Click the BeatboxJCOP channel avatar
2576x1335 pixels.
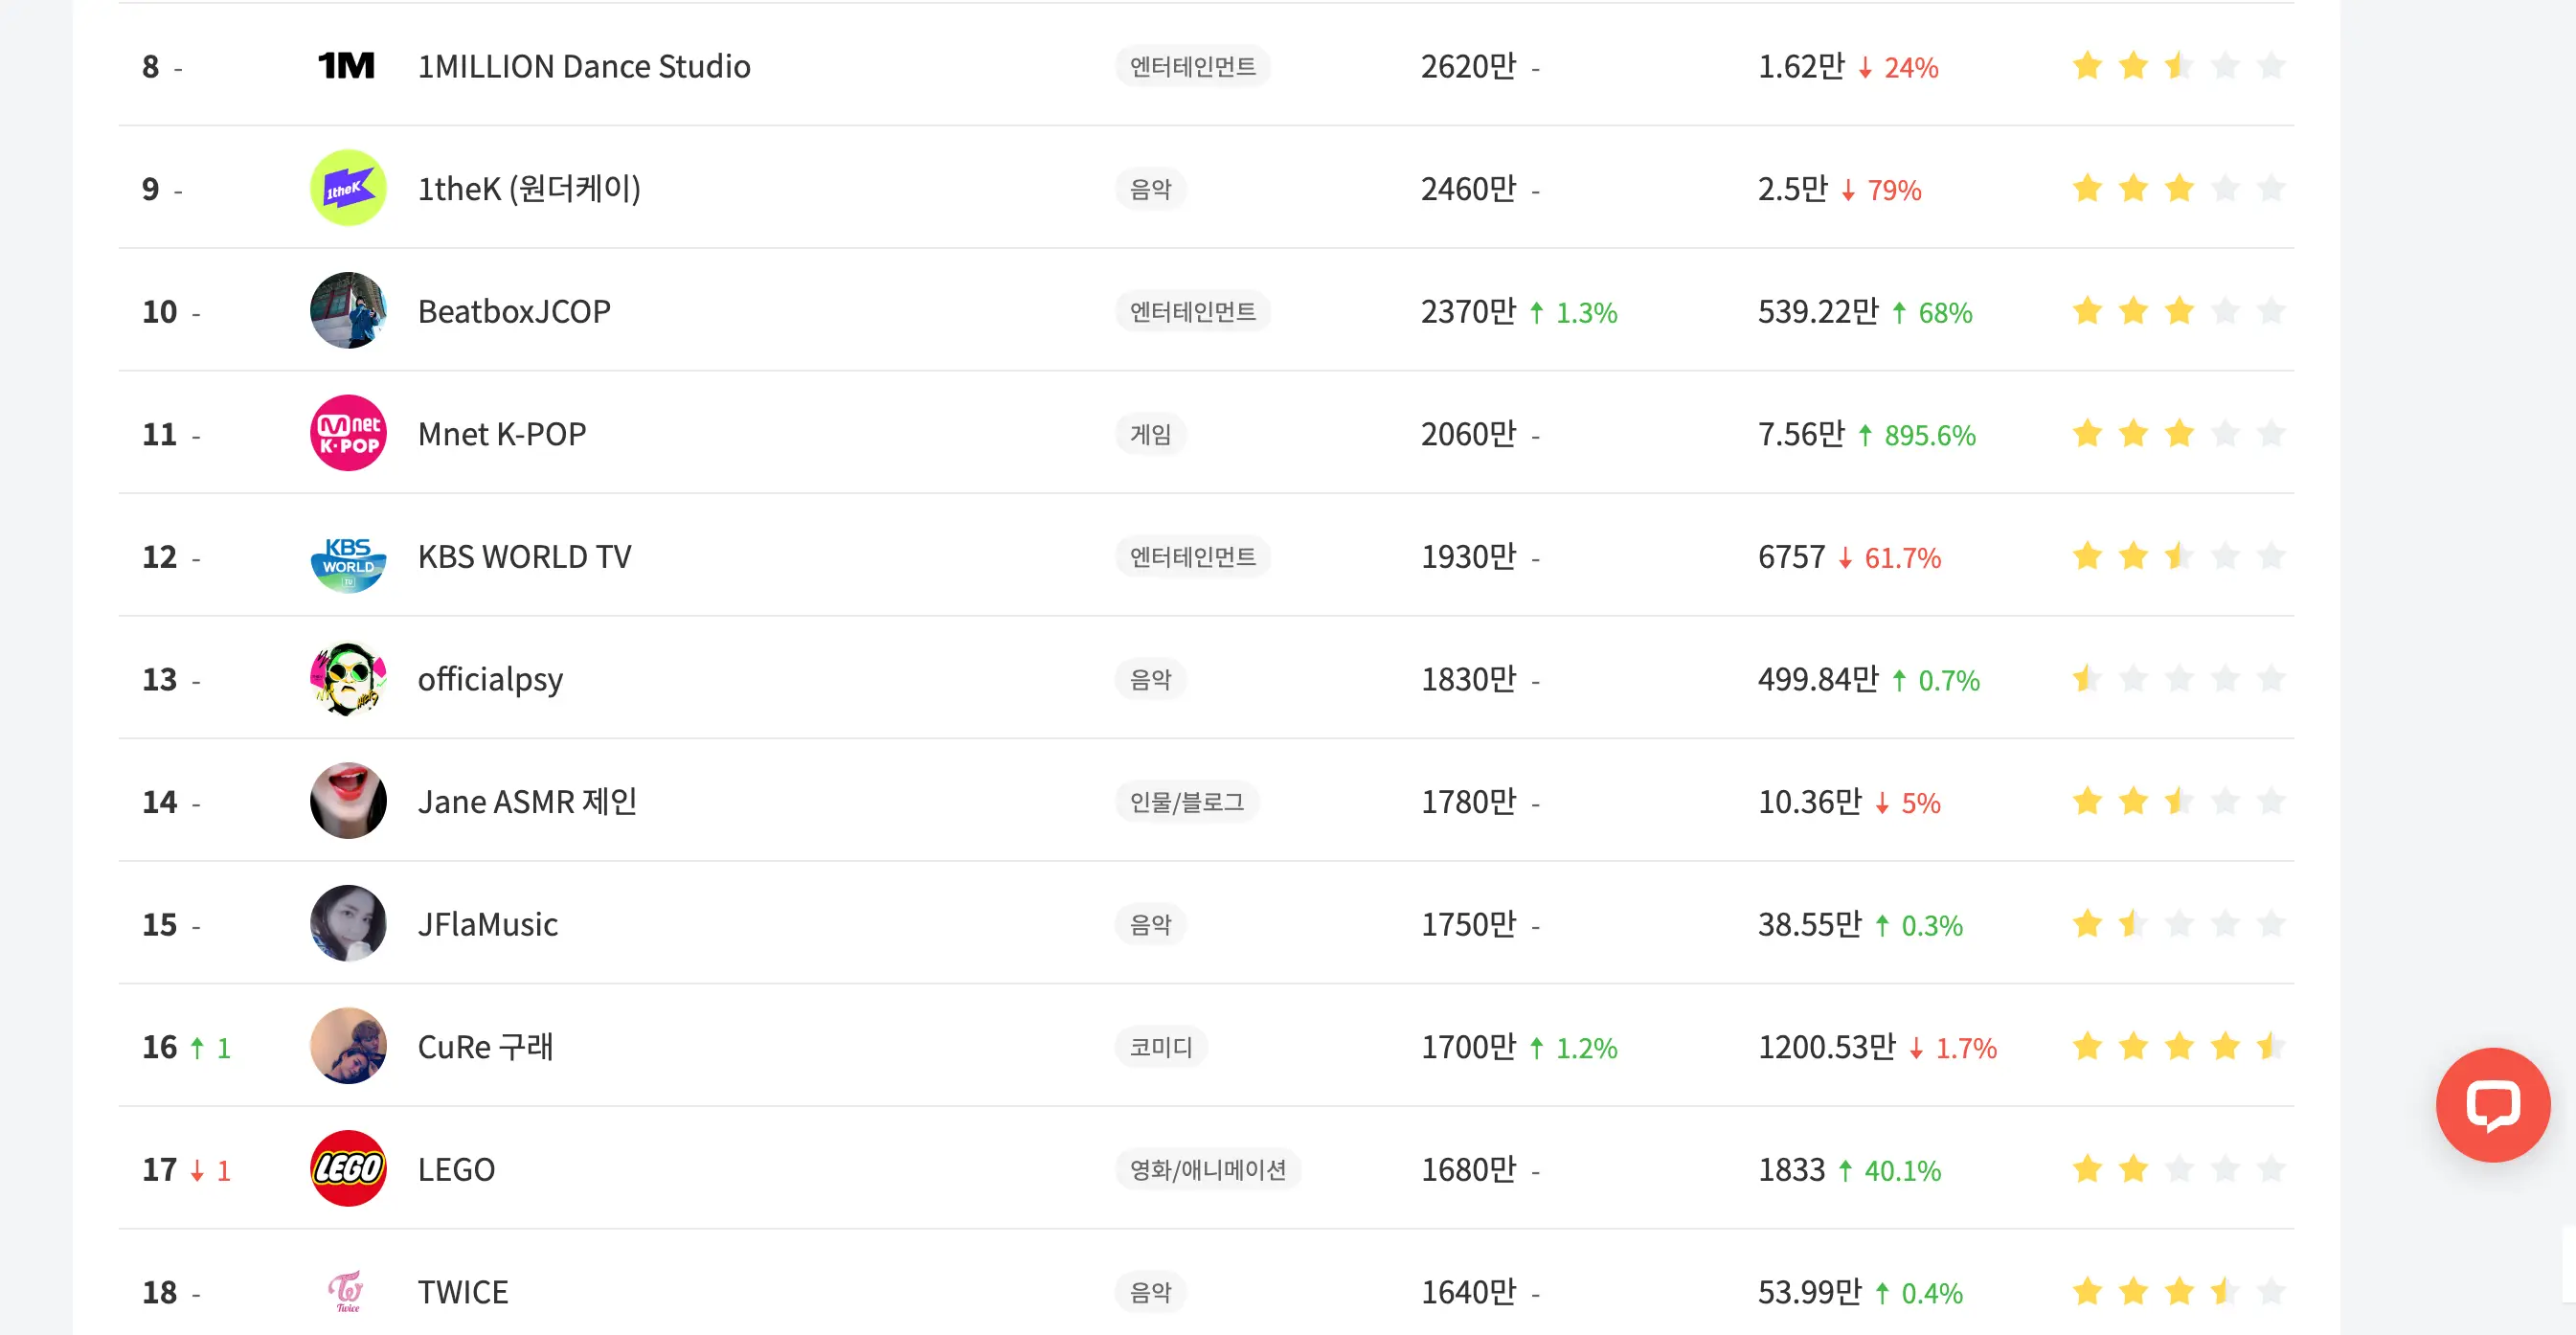pos(348,311)
